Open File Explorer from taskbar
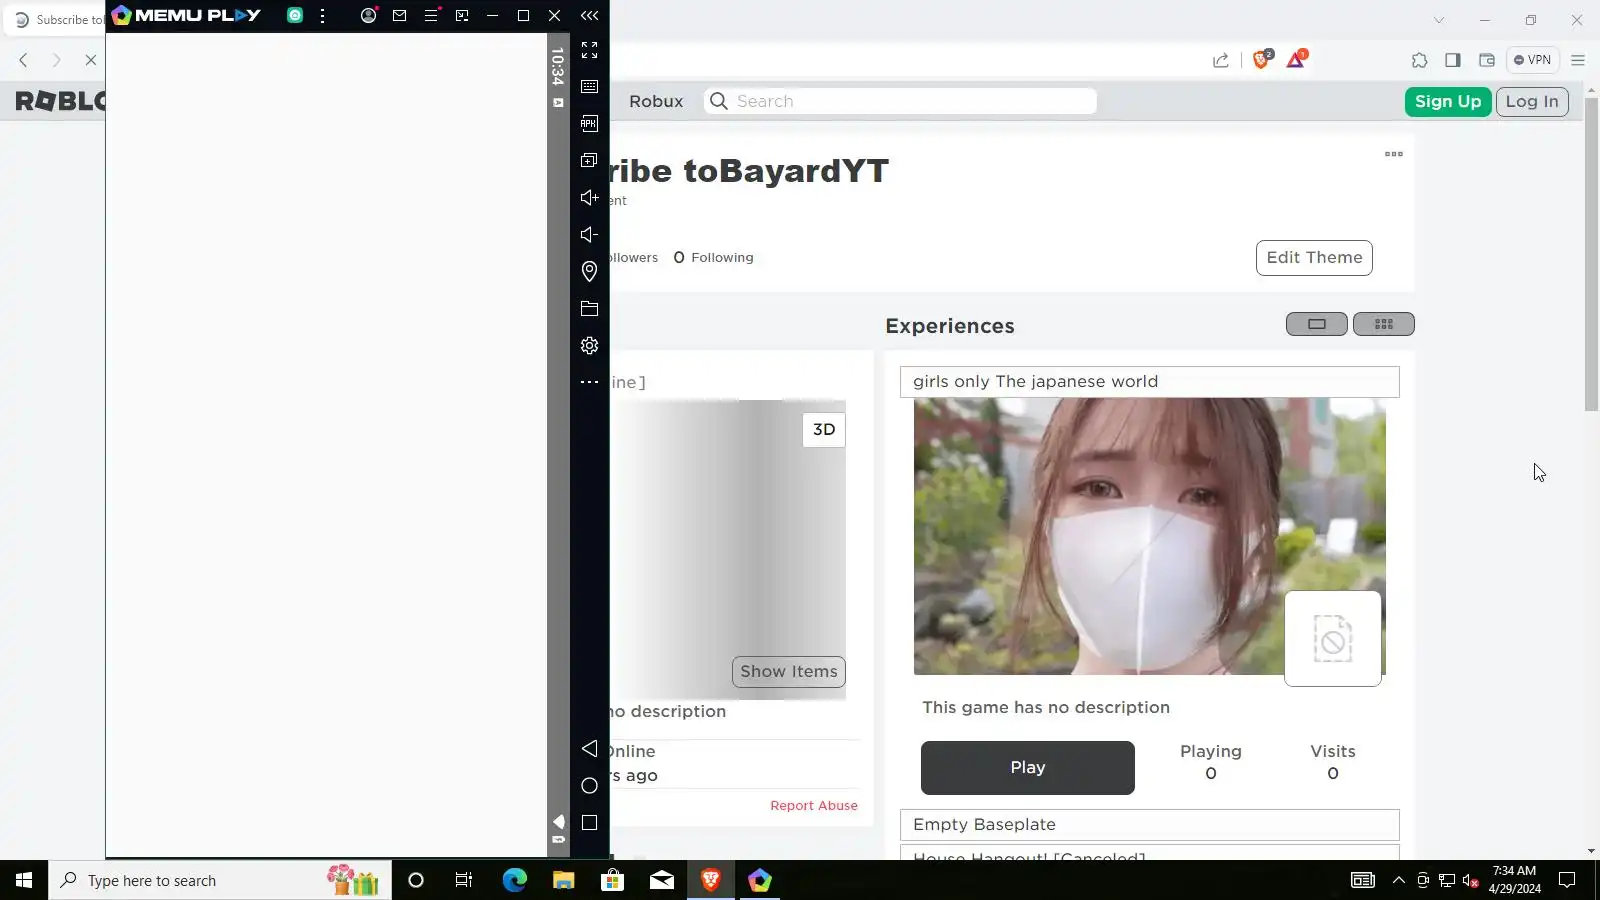This screenshot has width=1600, height=900. pyautogui.click(x=564, y=880)
